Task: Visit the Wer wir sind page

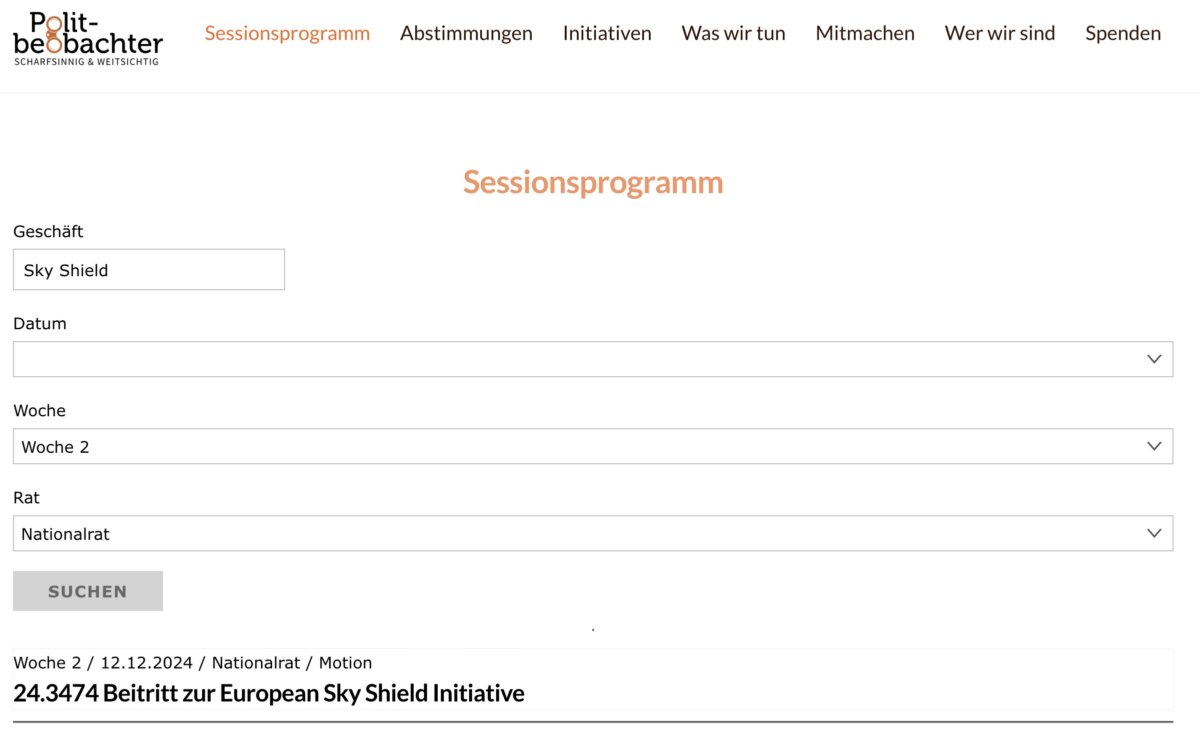Action: point(1000,33)
